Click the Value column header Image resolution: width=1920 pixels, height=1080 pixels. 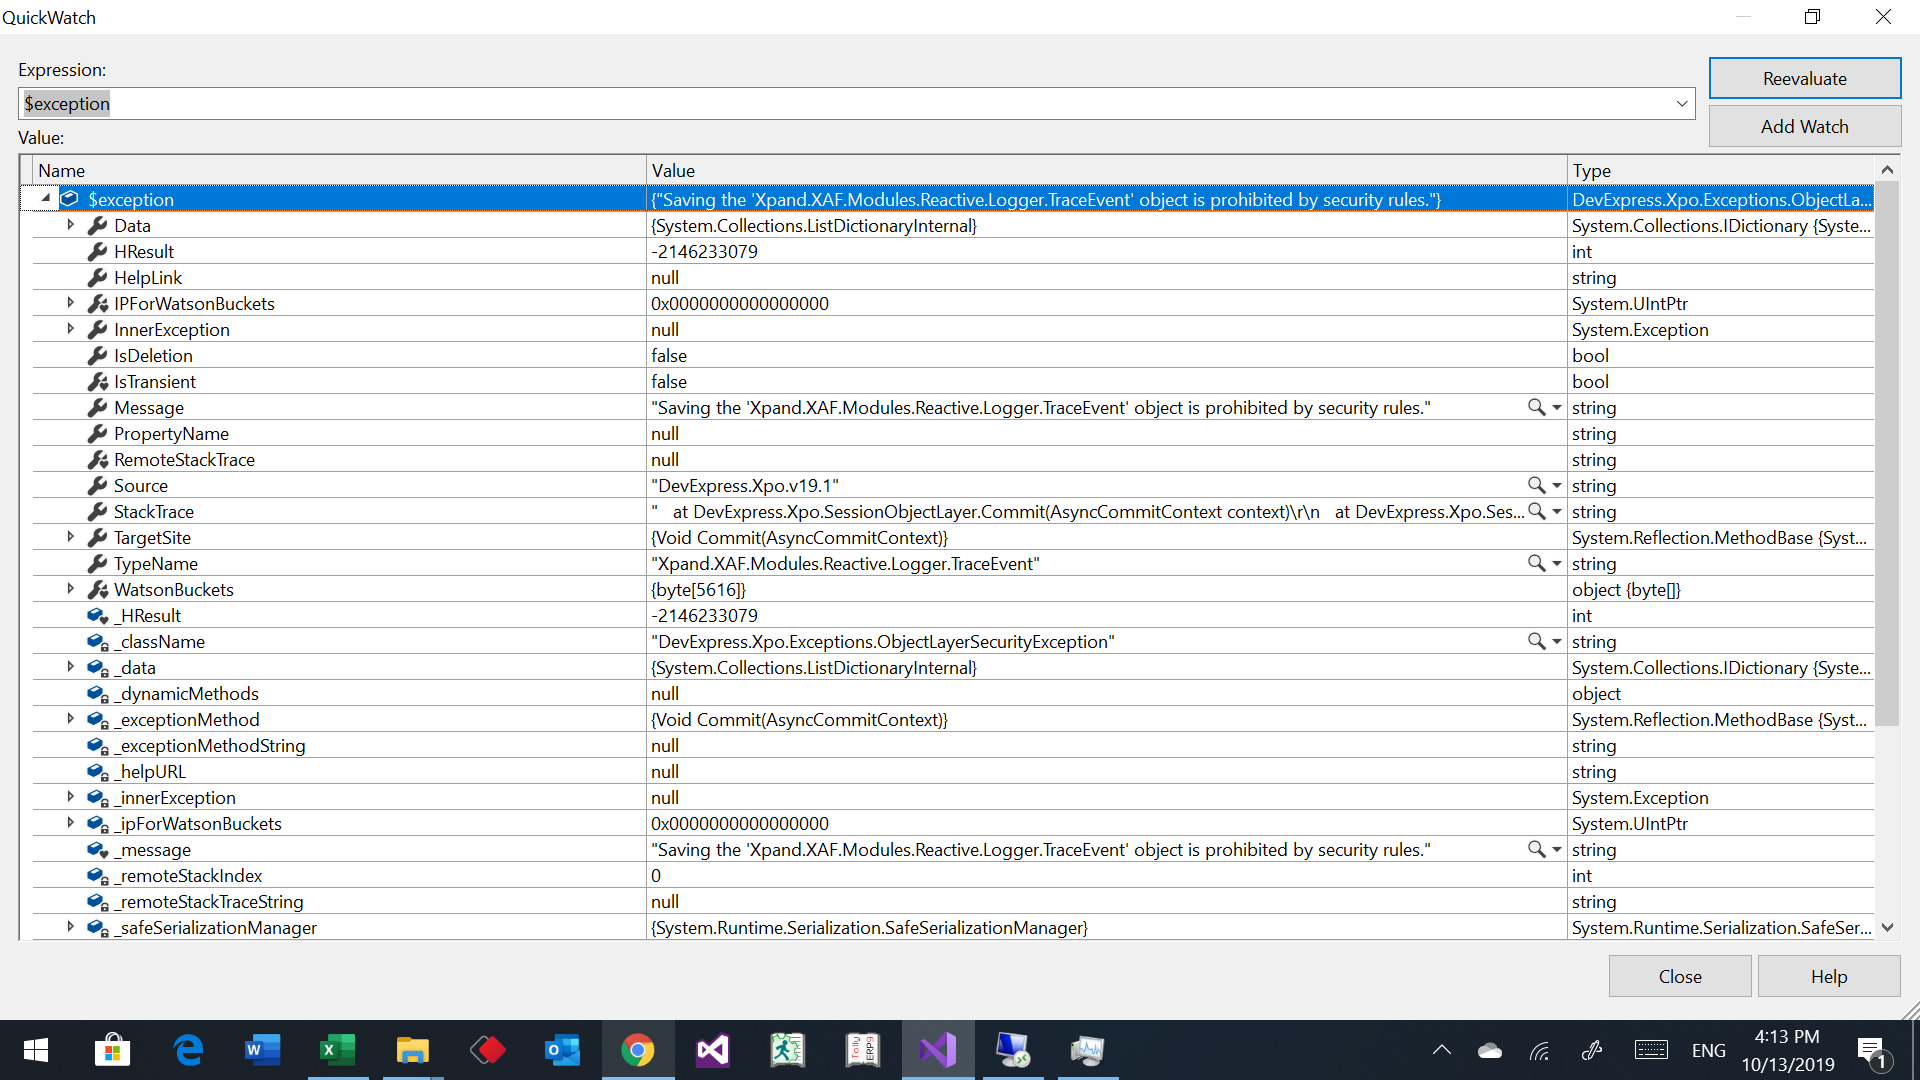tap(1106, 171)
